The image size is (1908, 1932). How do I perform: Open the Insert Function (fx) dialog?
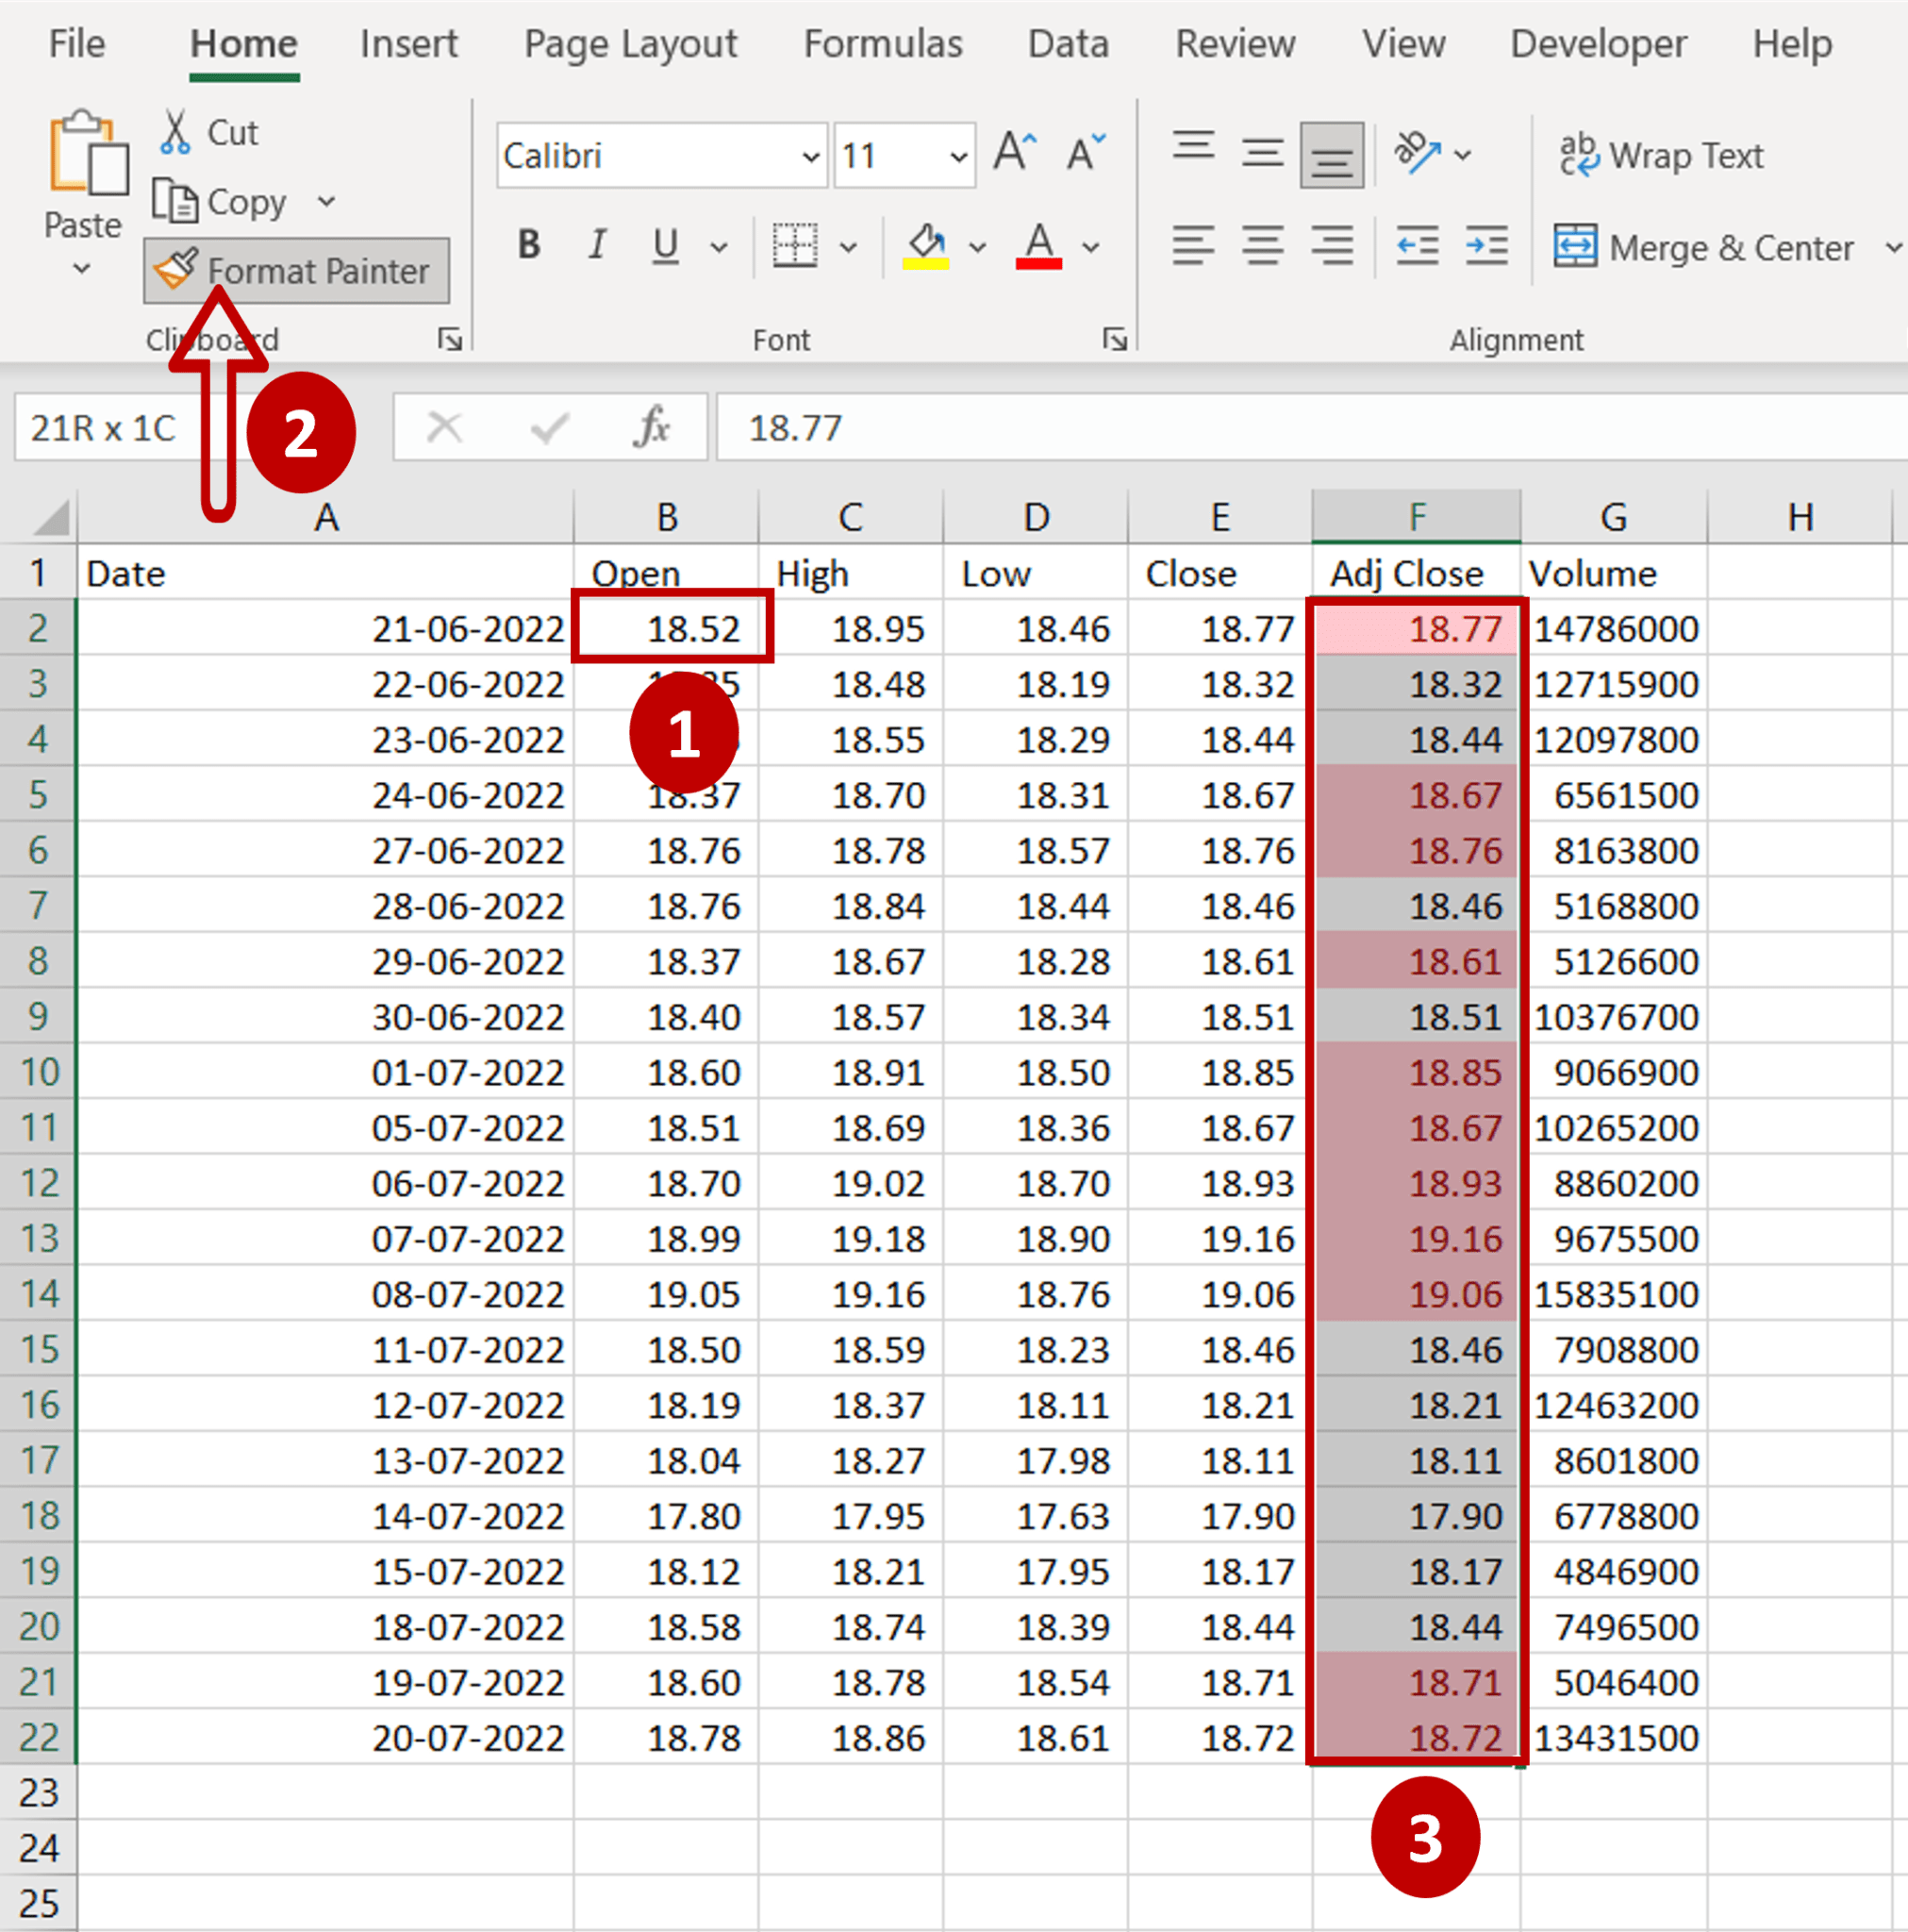(x=651, y=427)
